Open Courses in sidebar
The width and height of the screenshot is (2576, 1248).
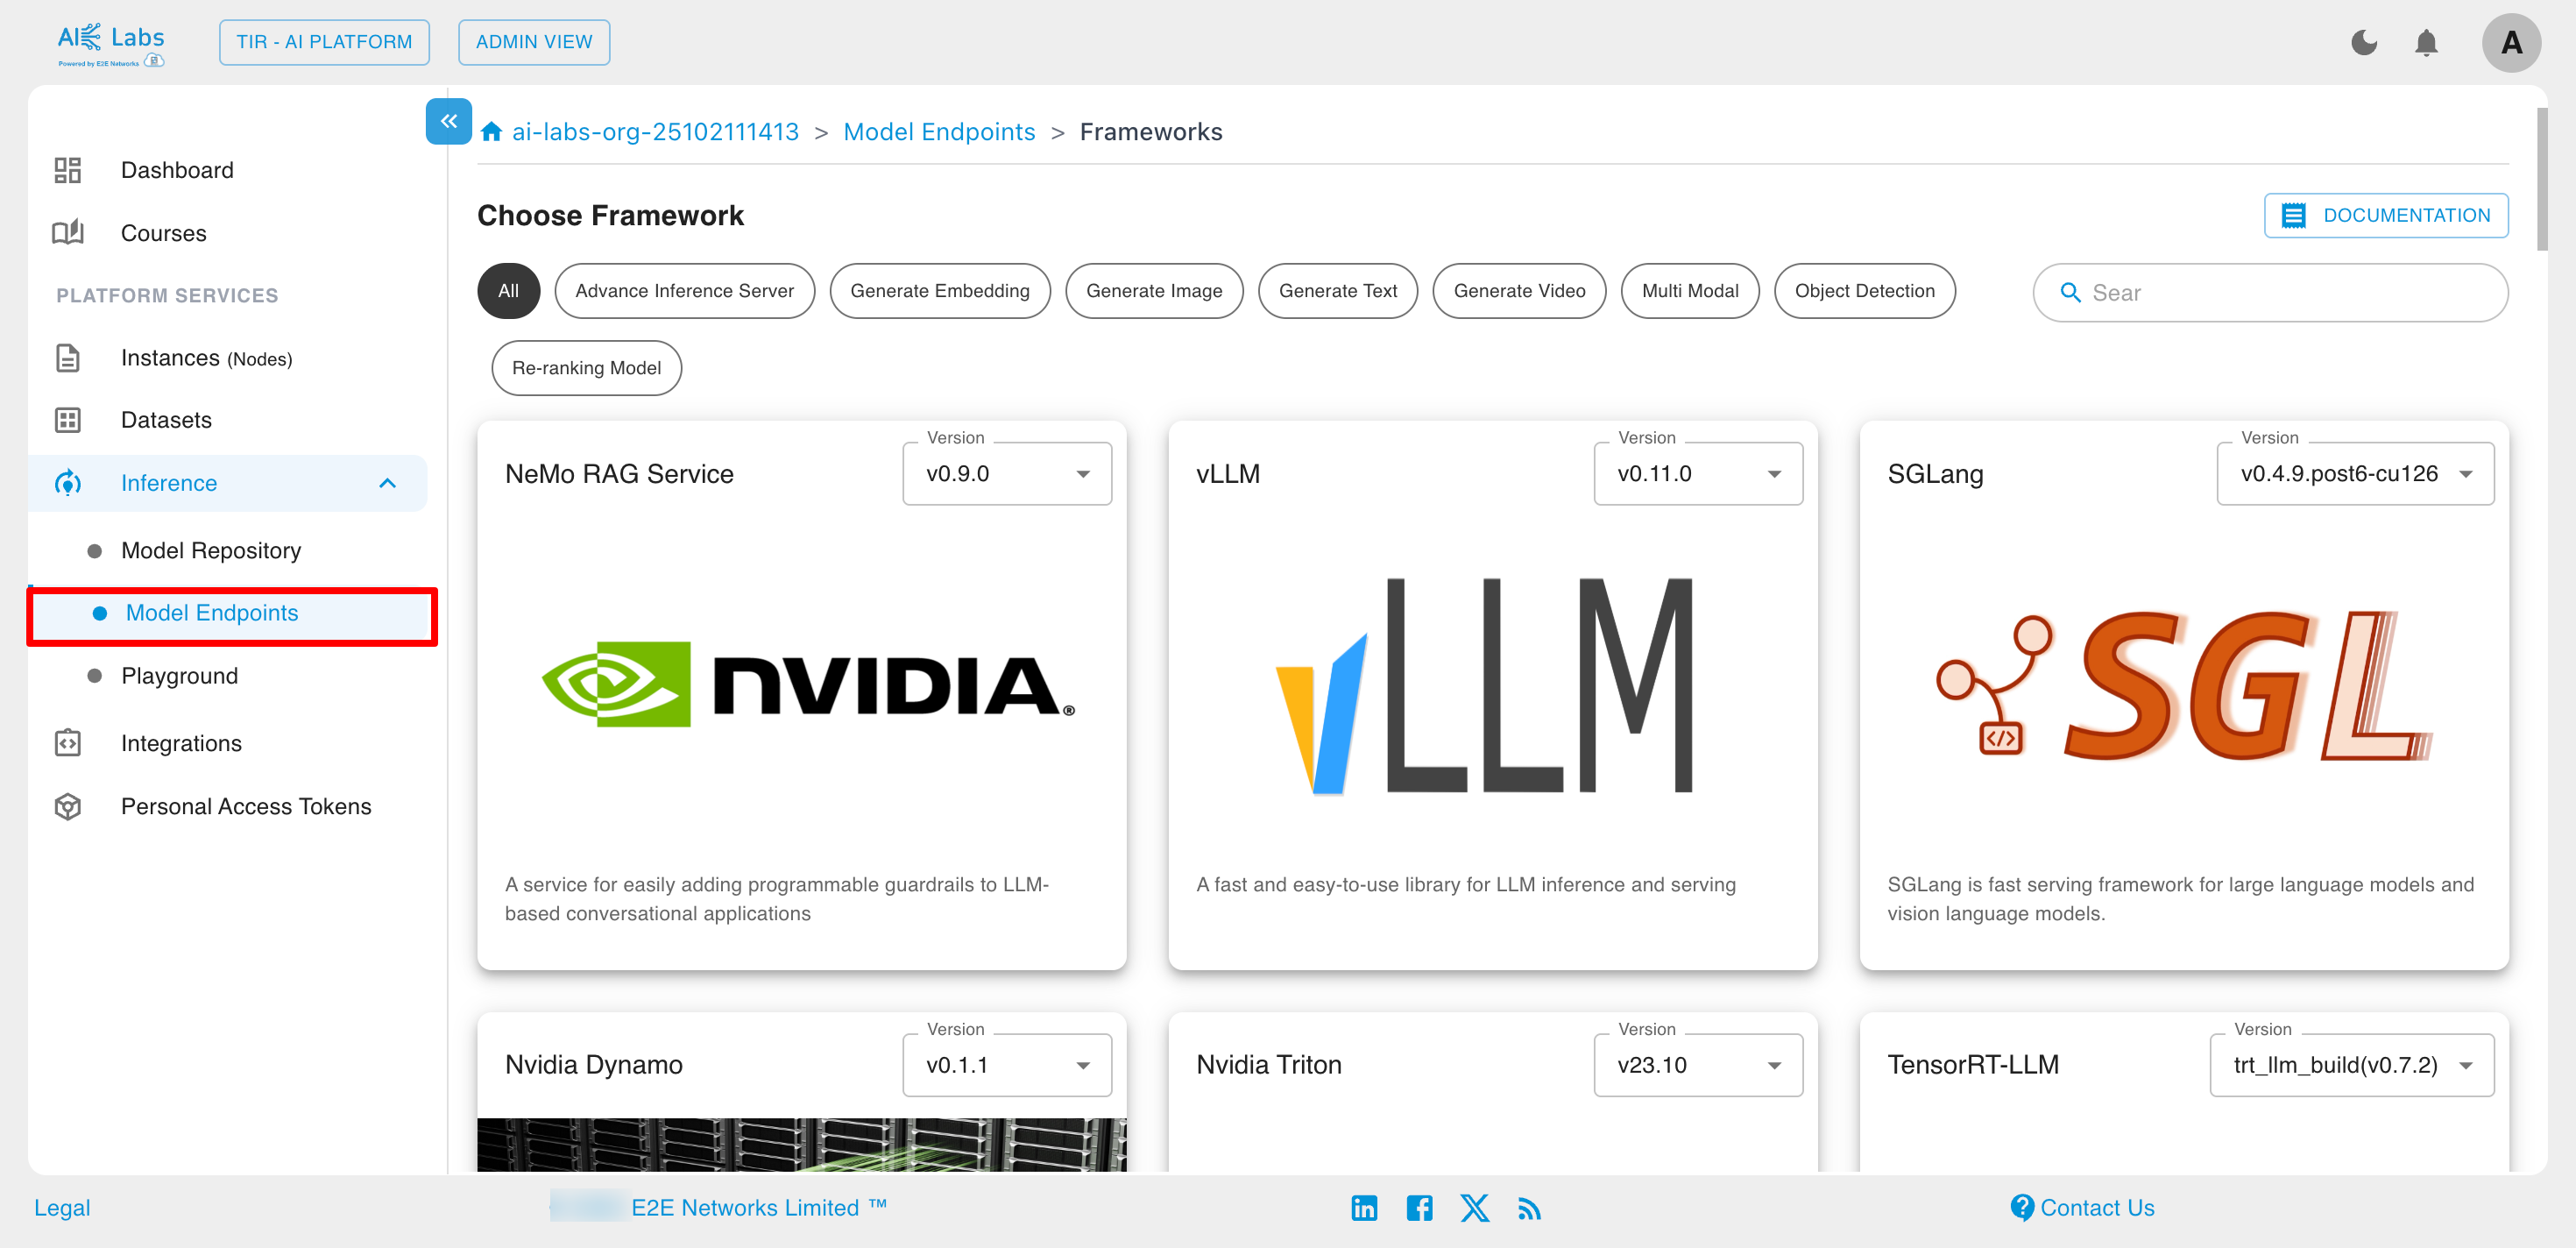coord(164,233)
